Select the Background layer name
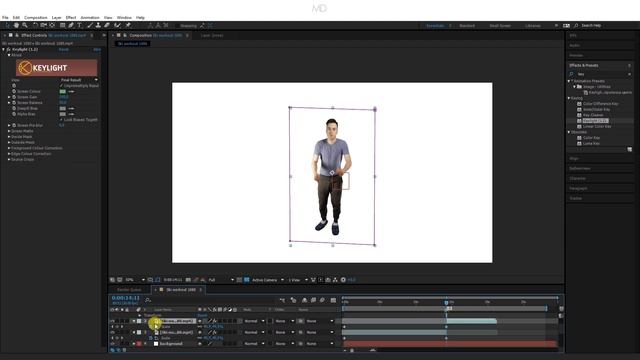640x360 pixels. (x=171, y=344)
